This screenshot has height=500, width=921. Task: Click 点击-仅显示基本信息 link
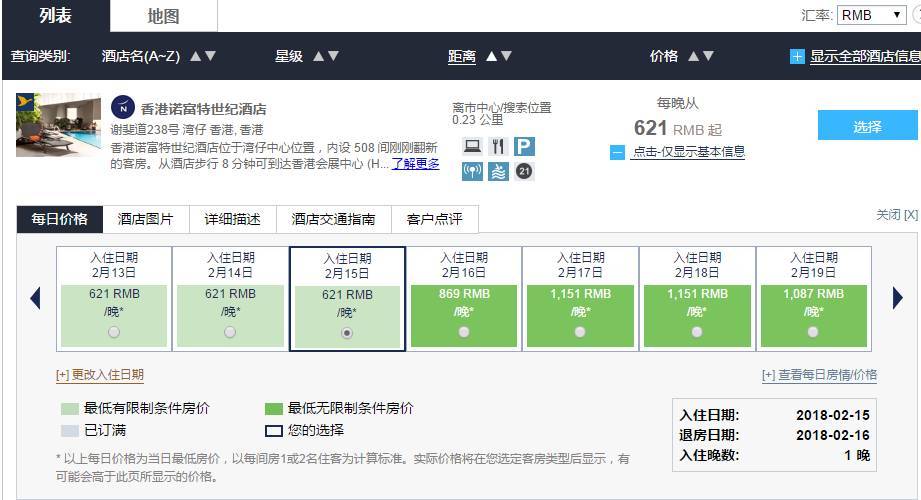688,152
